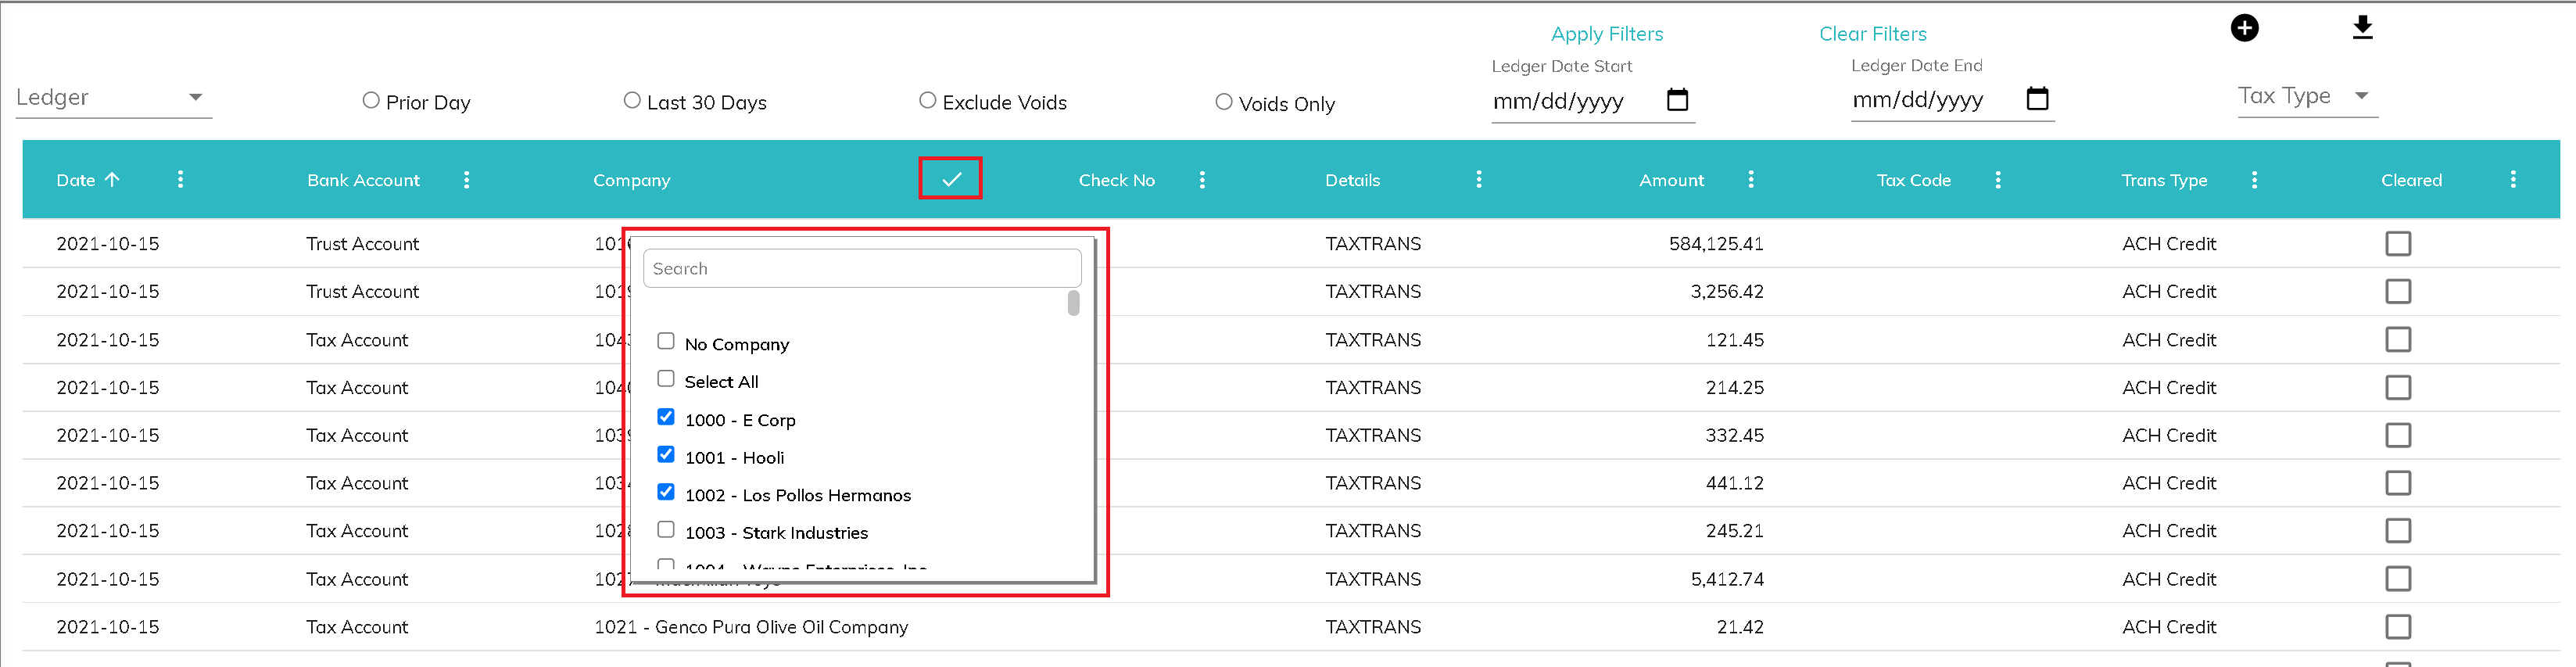Click the Company column checkmark filter icon
2576x667 pixels.
(950, 179)
